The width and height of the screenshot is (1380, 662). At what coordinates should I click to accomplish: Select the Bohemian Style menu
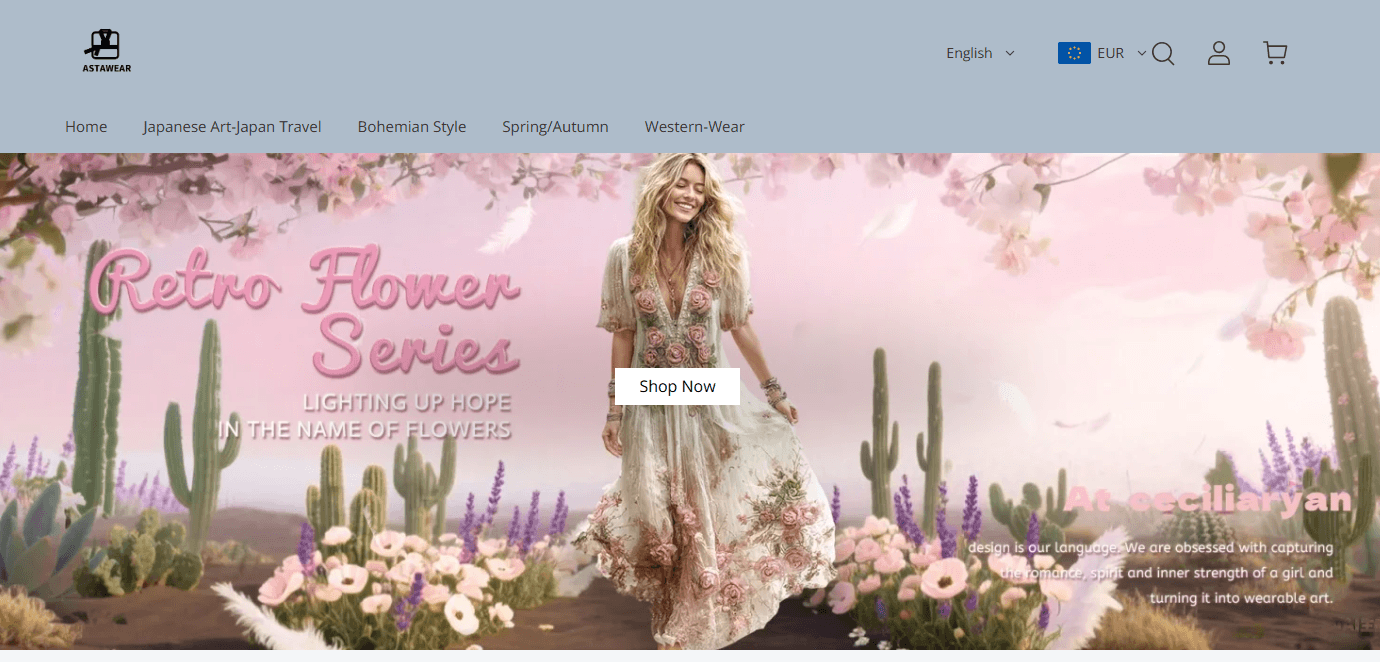(412, 126)
